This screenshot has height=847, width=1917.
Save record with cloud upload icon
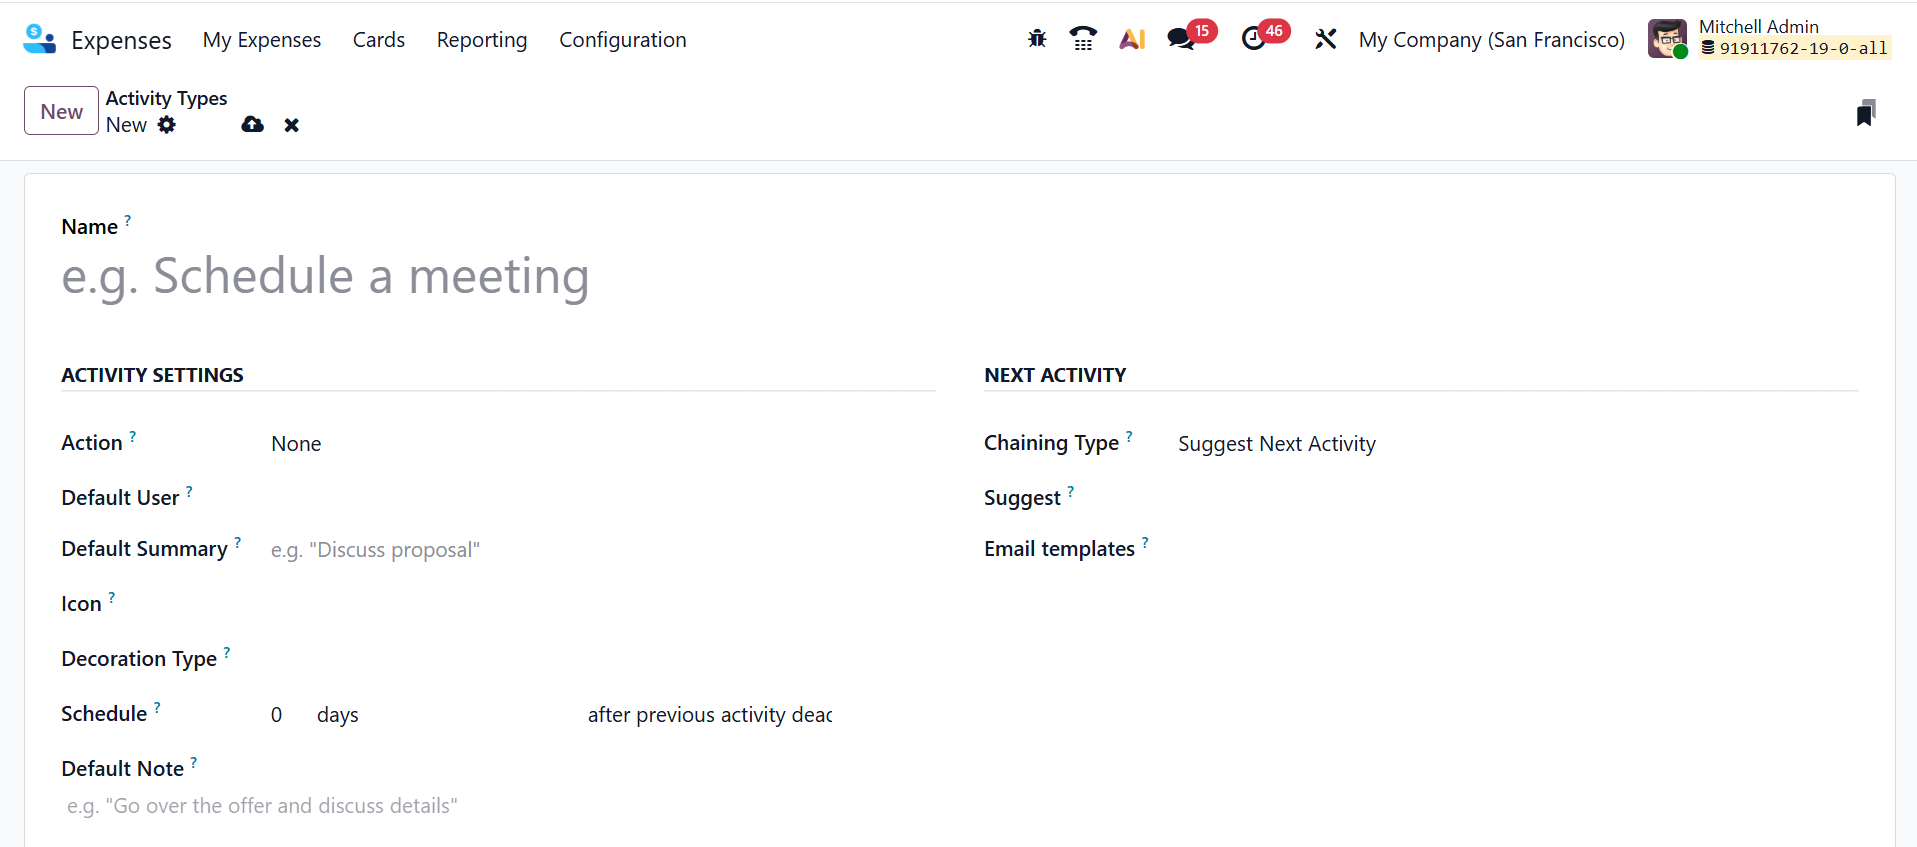(x=252, y=125)
